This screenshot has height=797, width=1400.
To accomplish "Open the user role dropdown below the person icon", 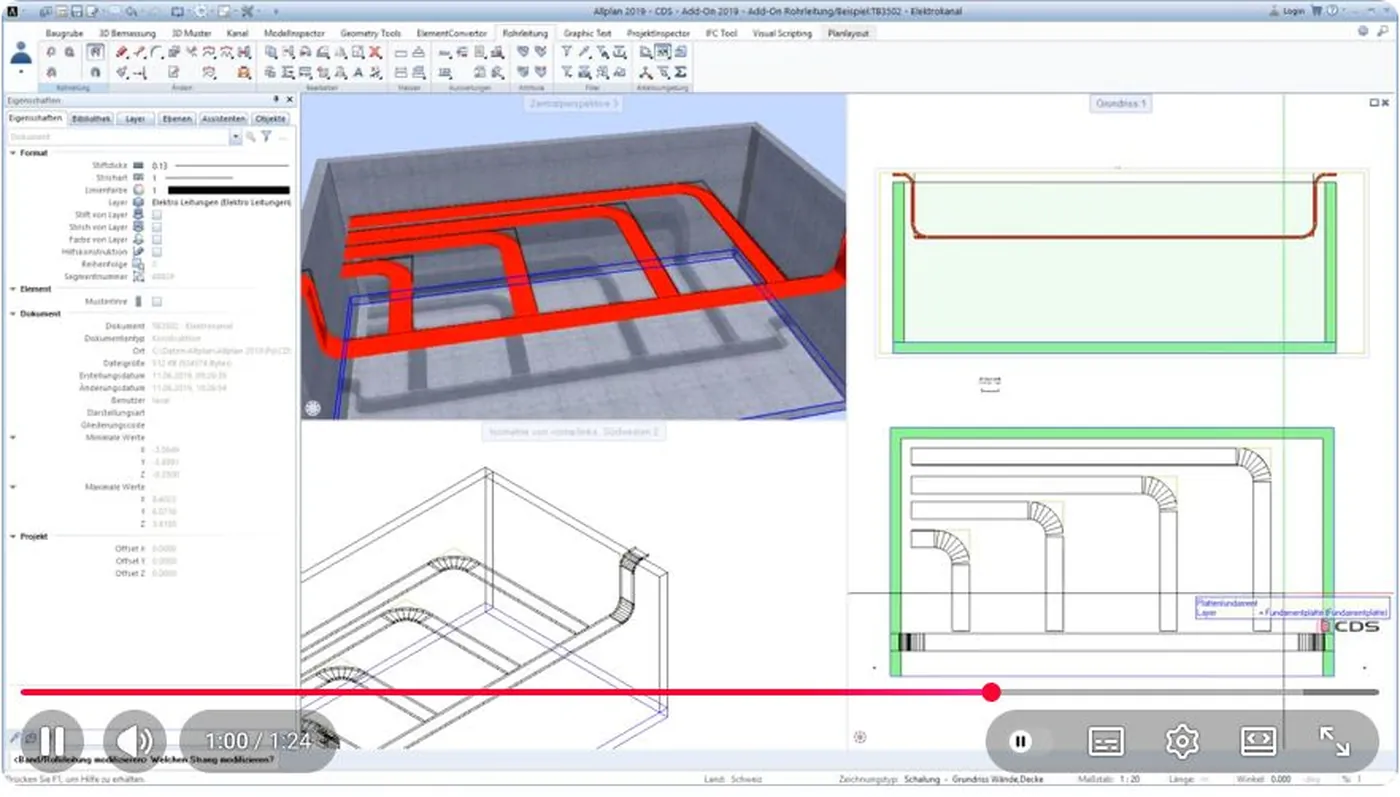I will (x=21, y=72).
